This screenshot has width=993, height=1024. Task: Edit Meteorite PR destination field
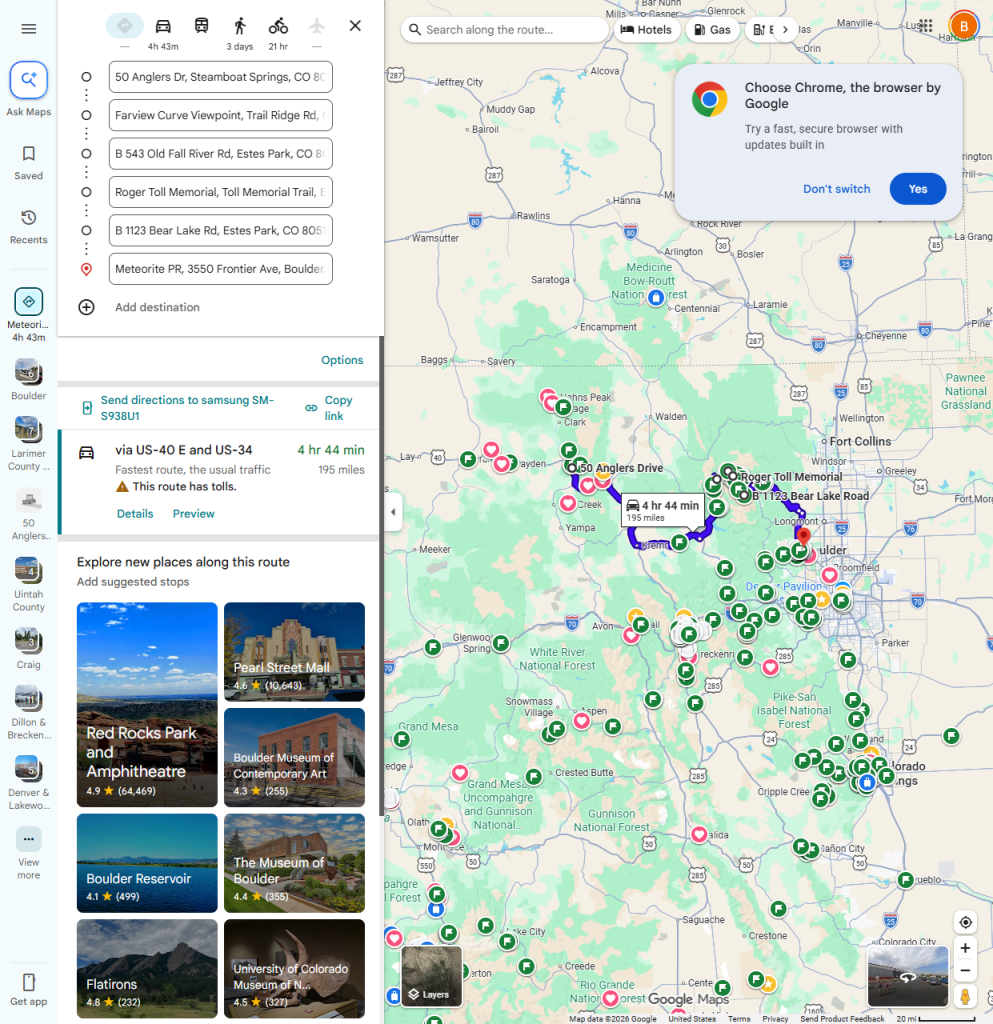[x=221, y=269]
